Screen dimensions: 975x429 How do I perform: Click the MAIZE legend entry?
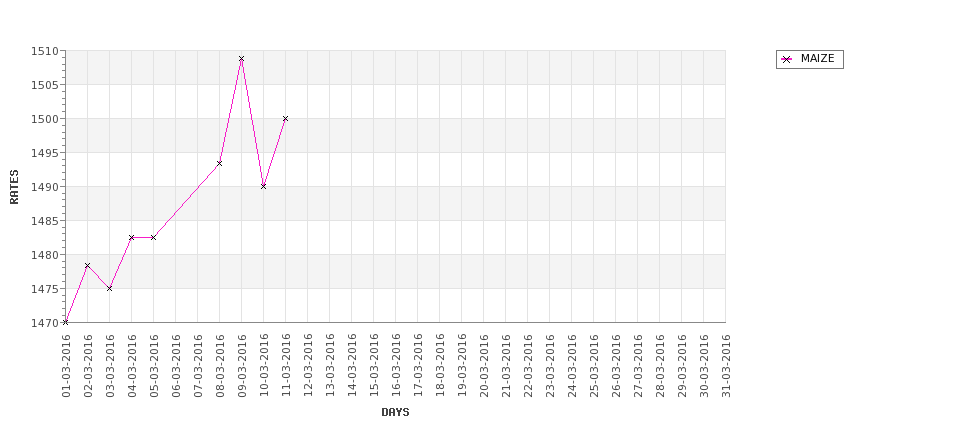coord(810,59)
